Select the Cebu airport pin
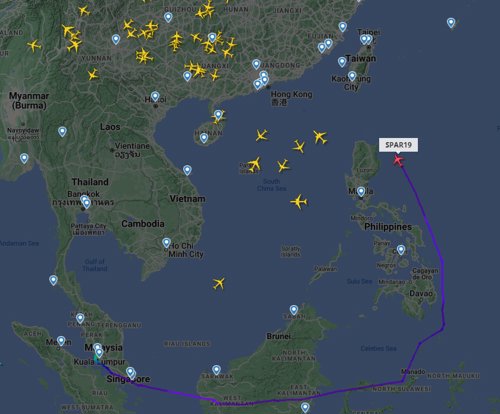 pos(401,250)
